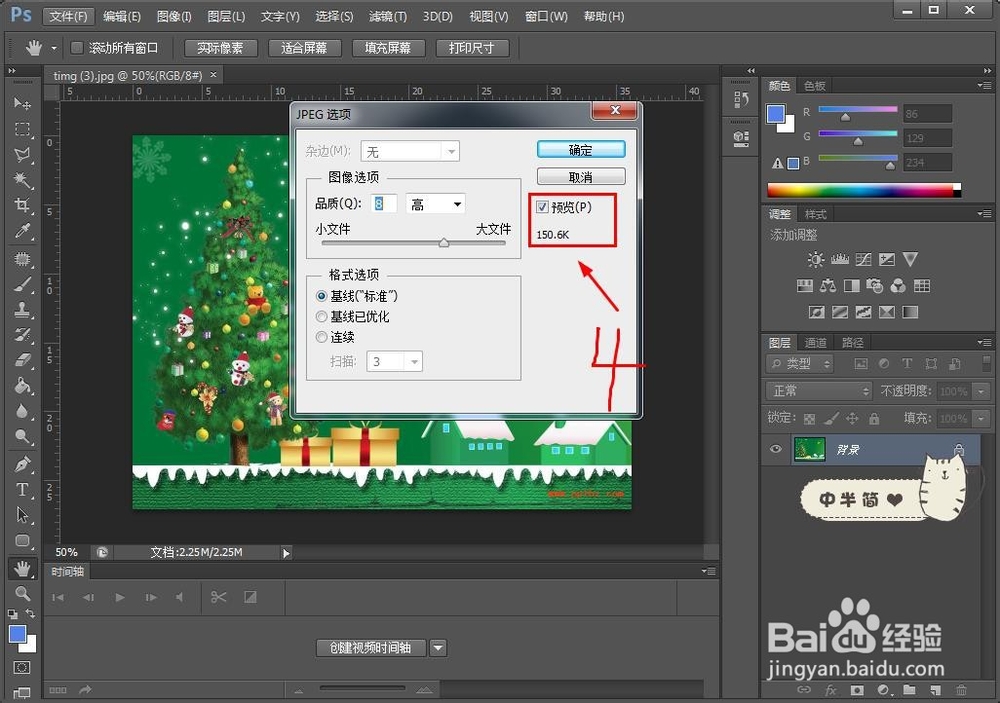
Task: Select the Clone Stamp tool
Action: coord(22,310)
